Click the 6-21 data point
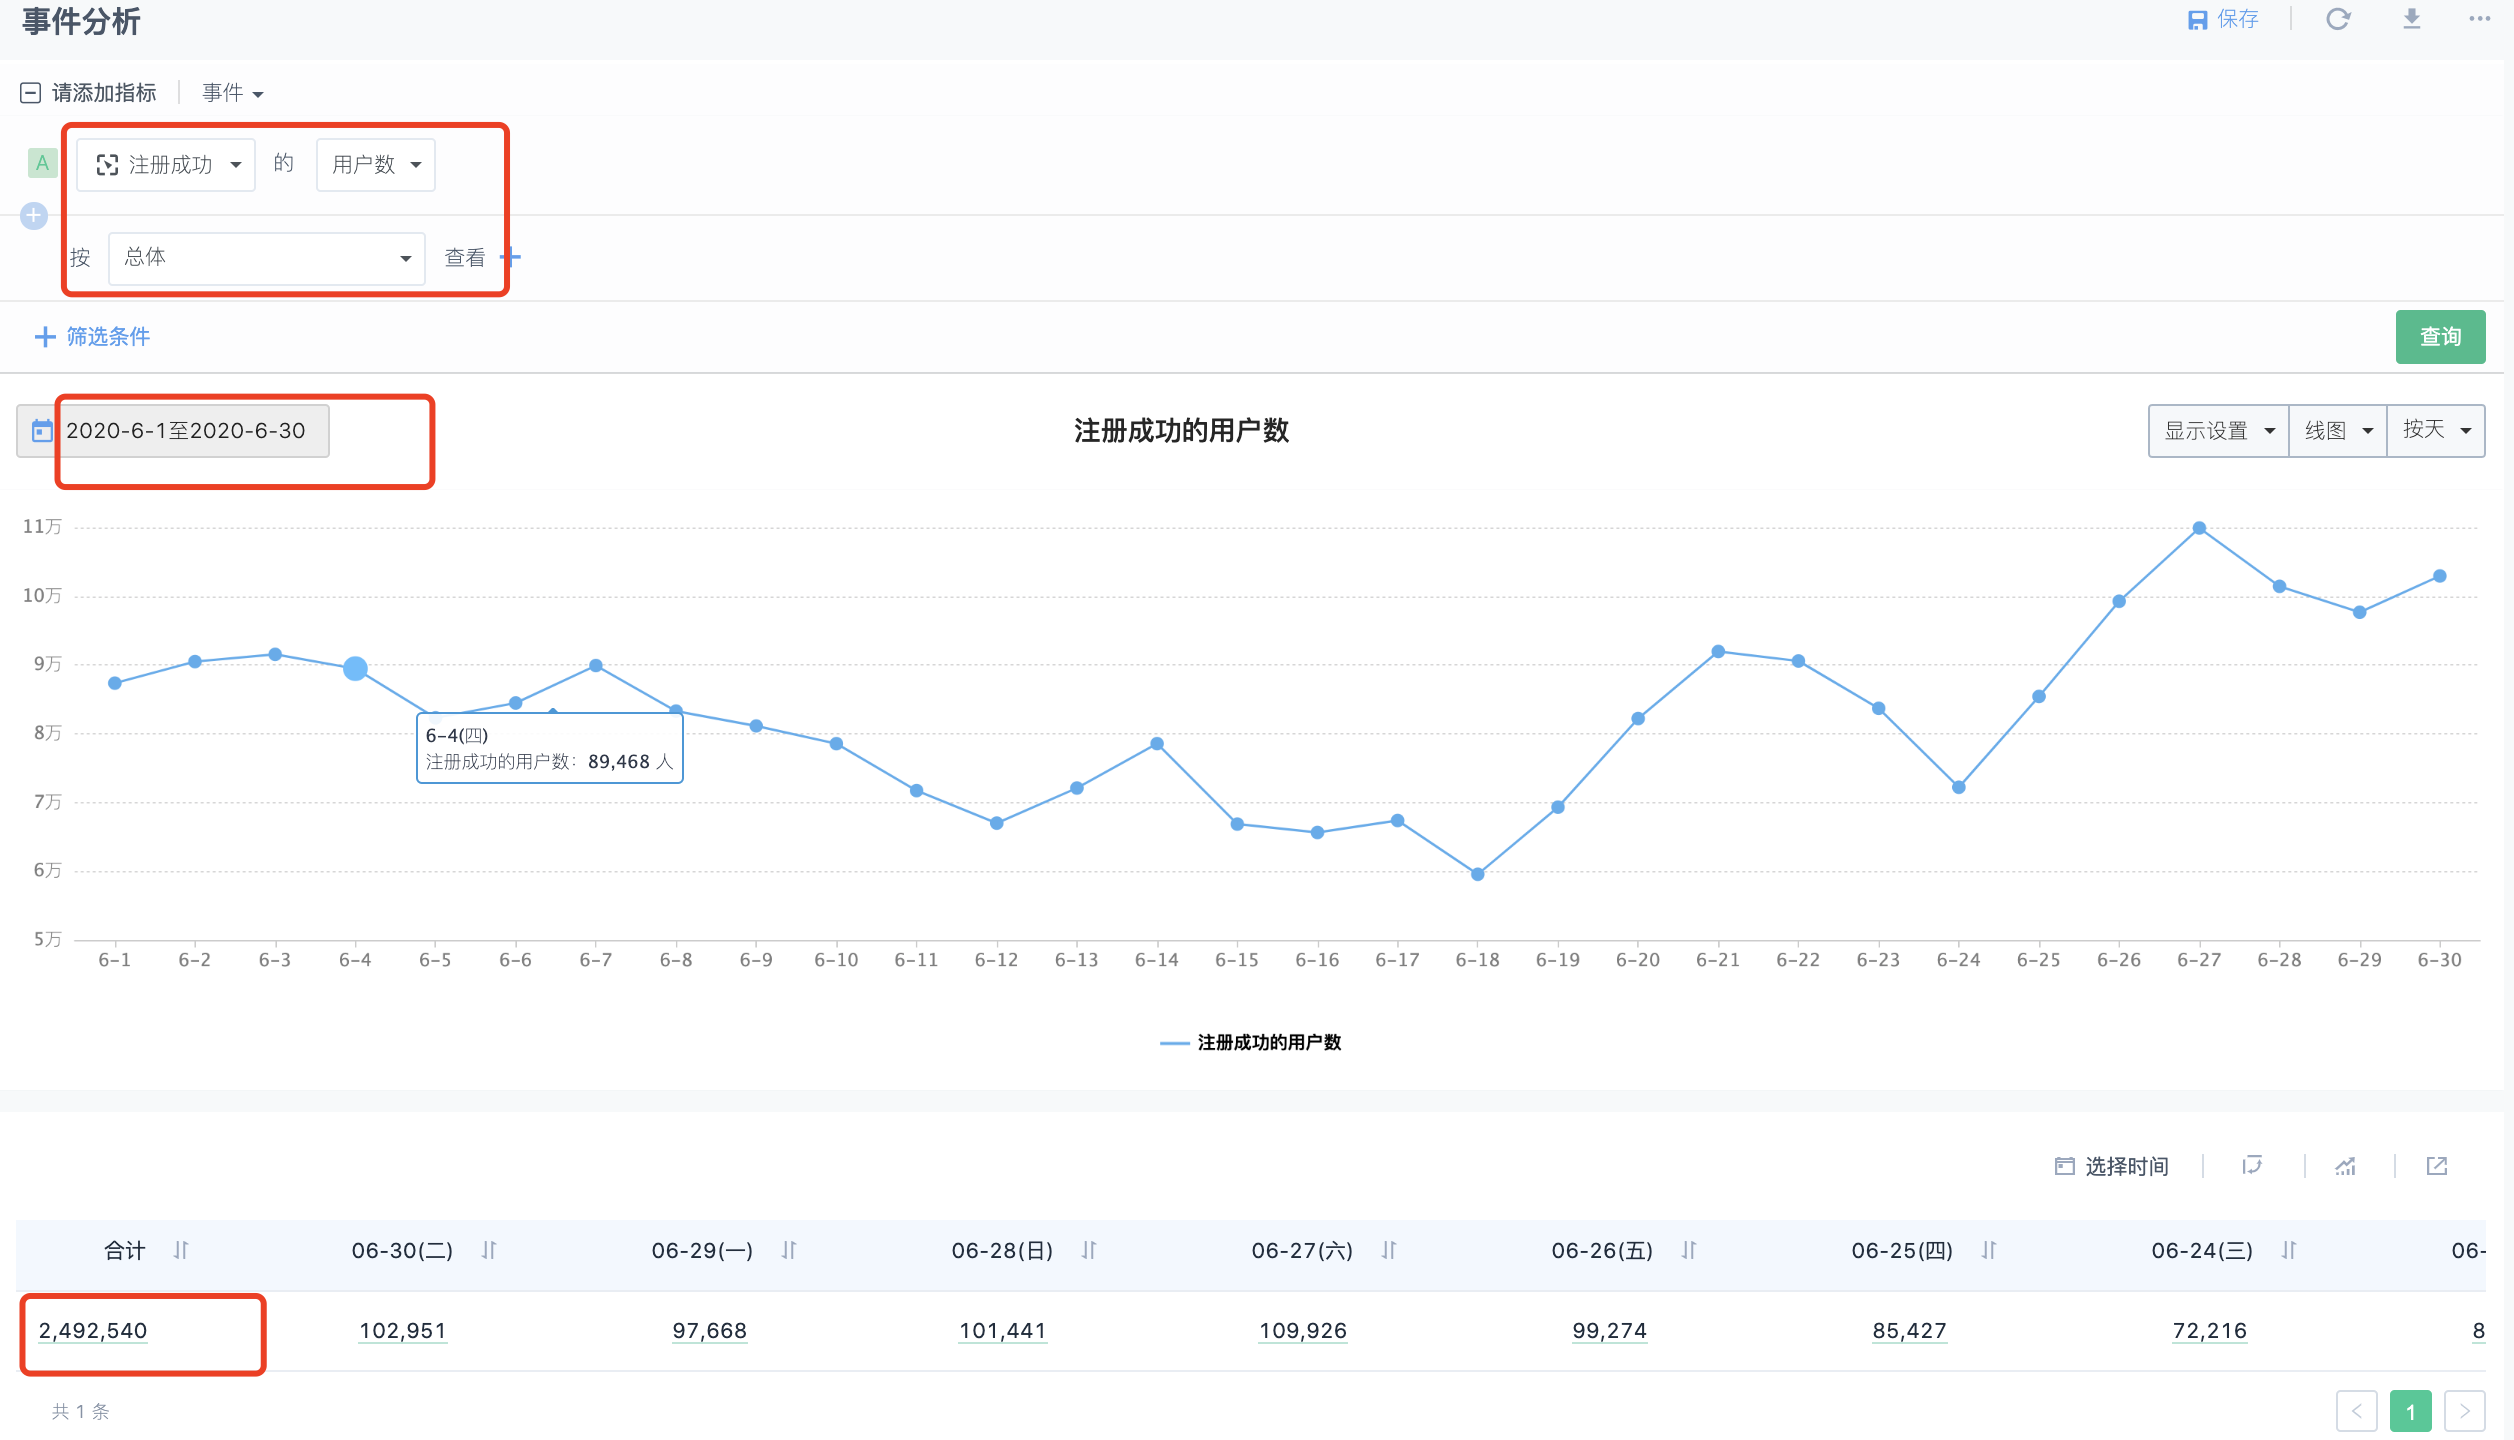The height and width of the screenshot is (1440, 2514). 1718,651
